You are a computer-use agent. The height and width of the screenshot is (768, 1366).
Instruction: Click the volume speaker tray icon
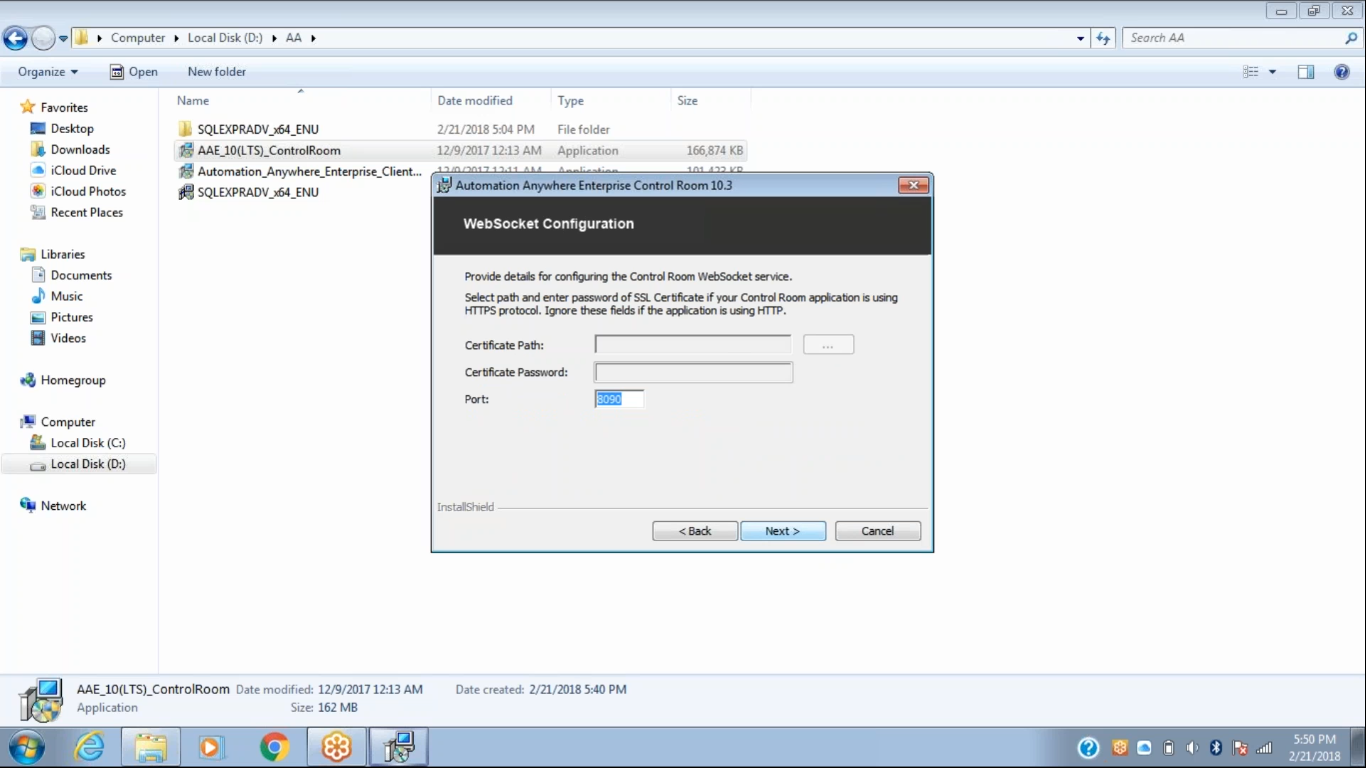click(1192, 748)
